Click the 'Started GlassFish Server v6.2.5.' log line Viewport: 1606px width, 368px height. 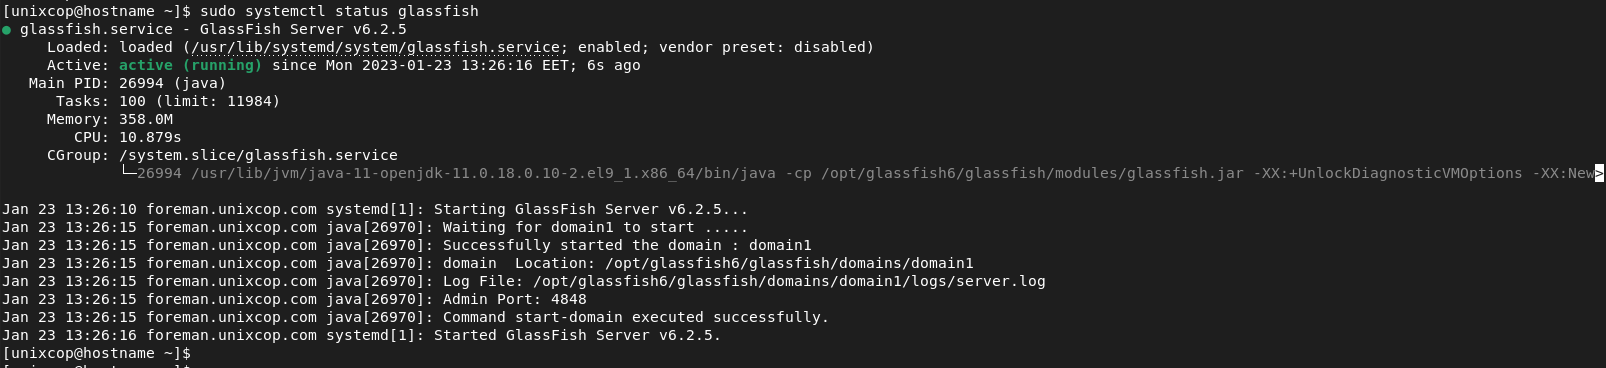(577, 335)
